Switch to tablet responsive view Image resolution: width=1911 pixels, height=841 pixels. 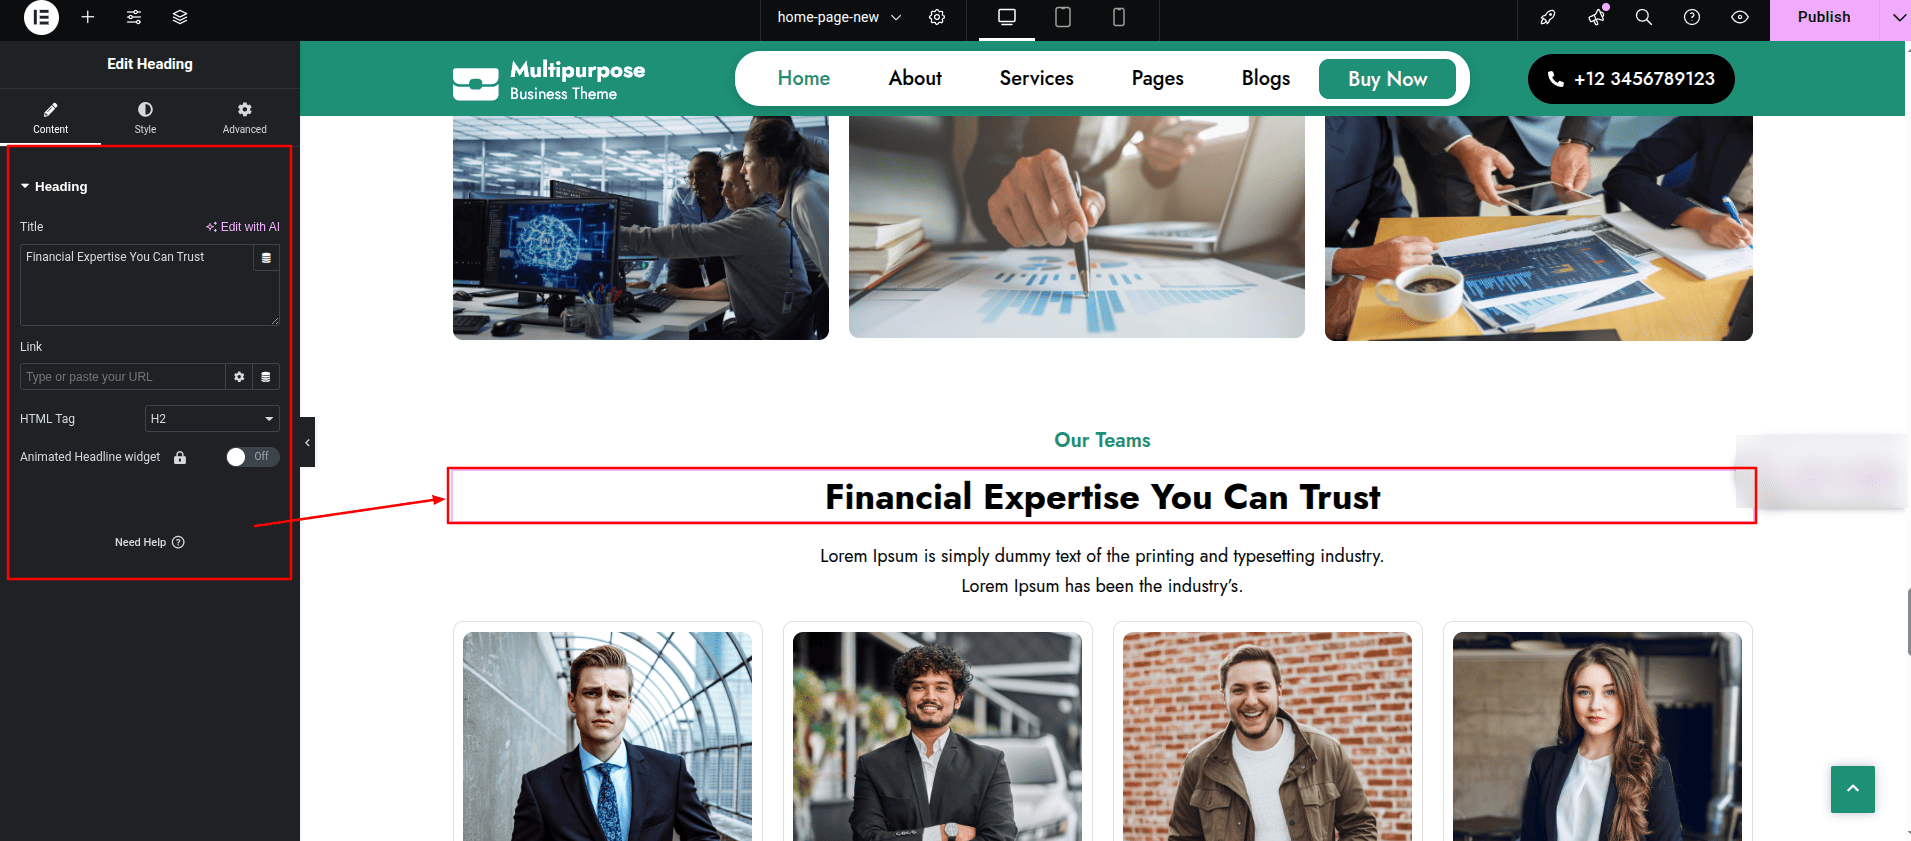click(1063, 17)
